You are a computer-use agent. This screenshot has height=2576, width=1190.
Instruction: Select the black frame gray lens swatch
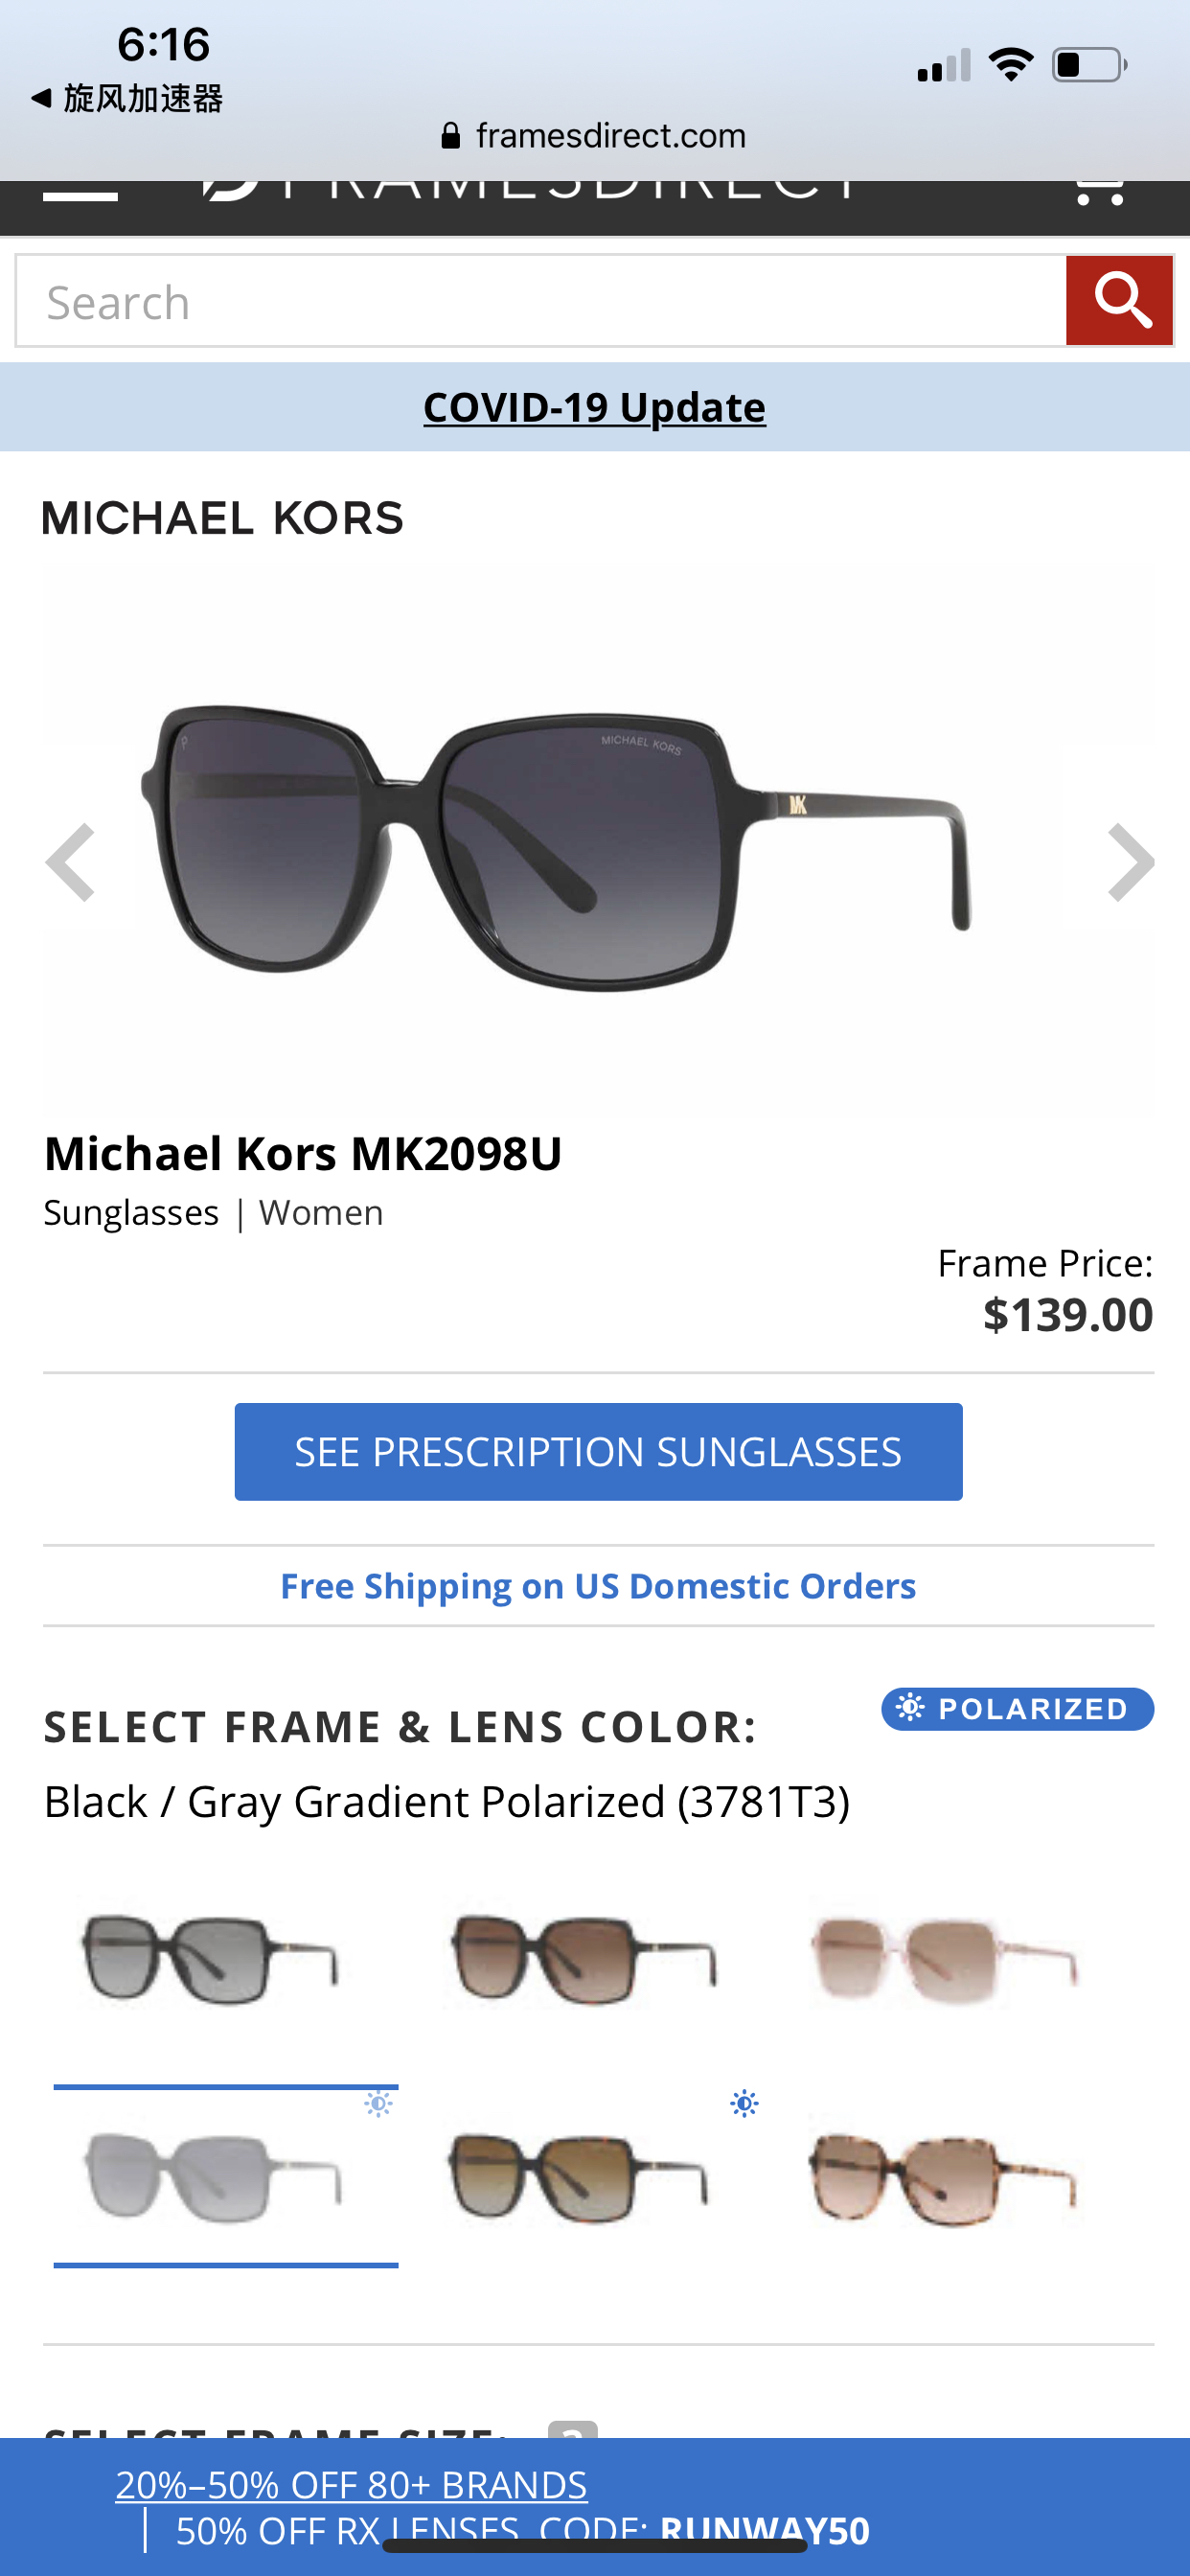tap(210, 1959)
